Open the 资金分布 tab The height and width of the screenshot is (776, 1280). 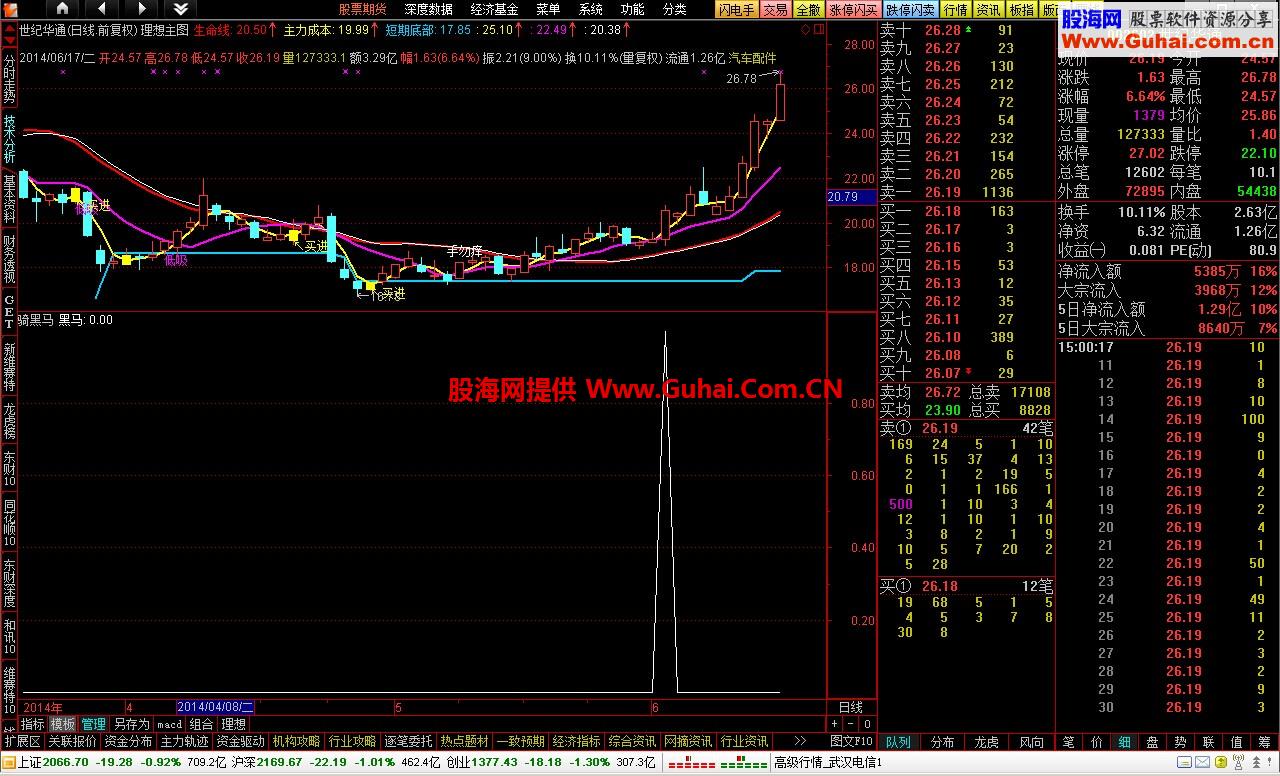click(128, 741)
